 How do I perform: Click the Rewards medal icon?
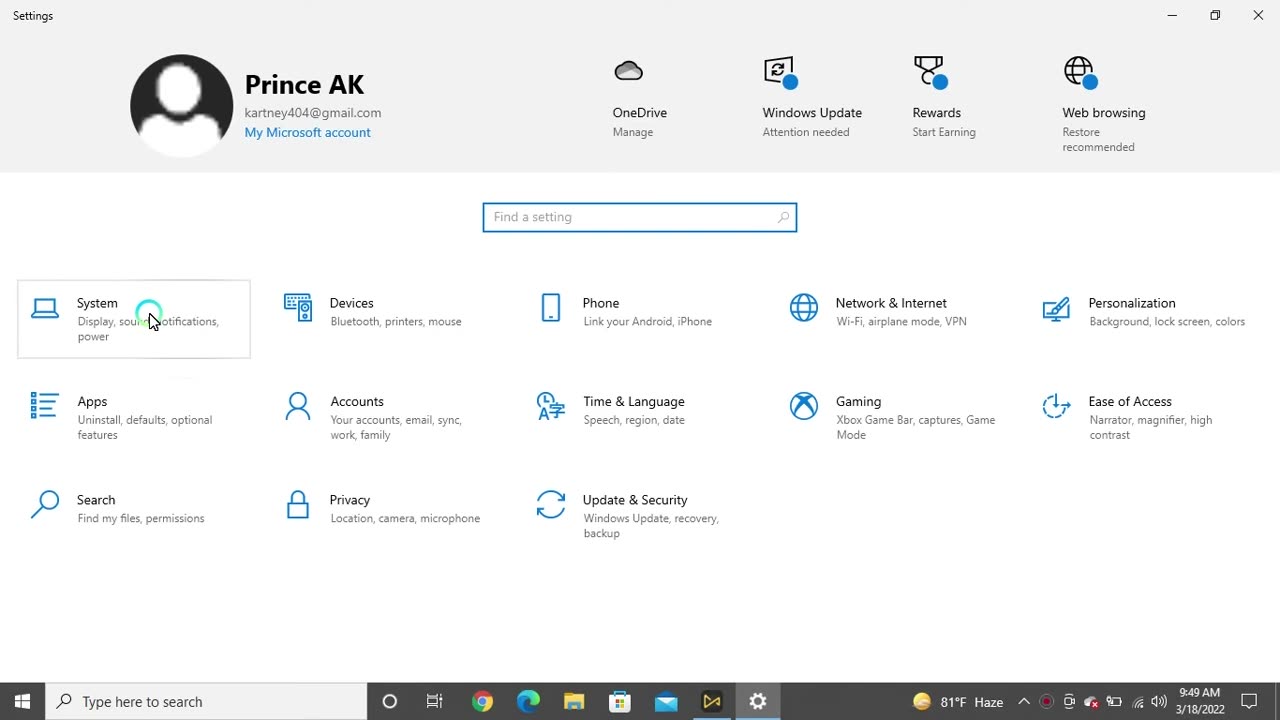click(x=930, y=72)
